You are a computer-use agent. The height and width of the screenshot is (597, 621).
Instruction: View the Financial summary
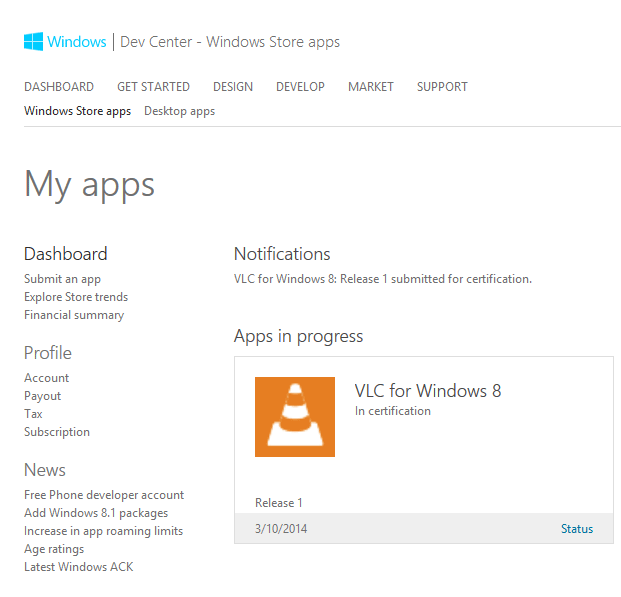pyautogui.click(x=74, y=315)
